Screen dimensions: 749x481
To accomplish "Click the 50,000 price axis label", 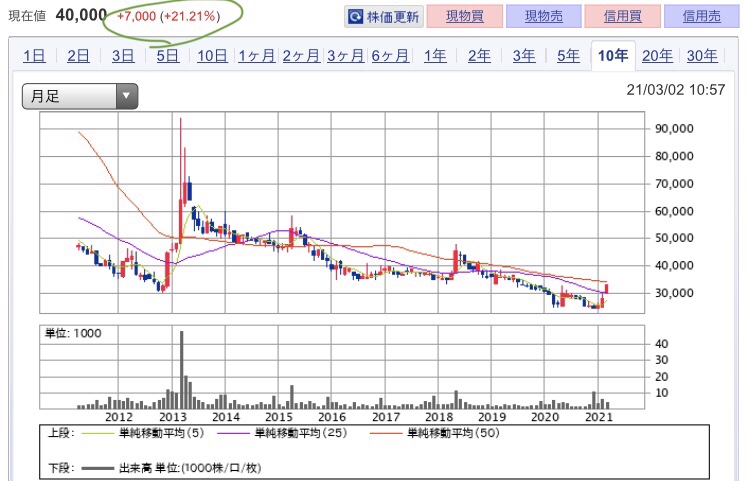I will click(x=674, y=238).
